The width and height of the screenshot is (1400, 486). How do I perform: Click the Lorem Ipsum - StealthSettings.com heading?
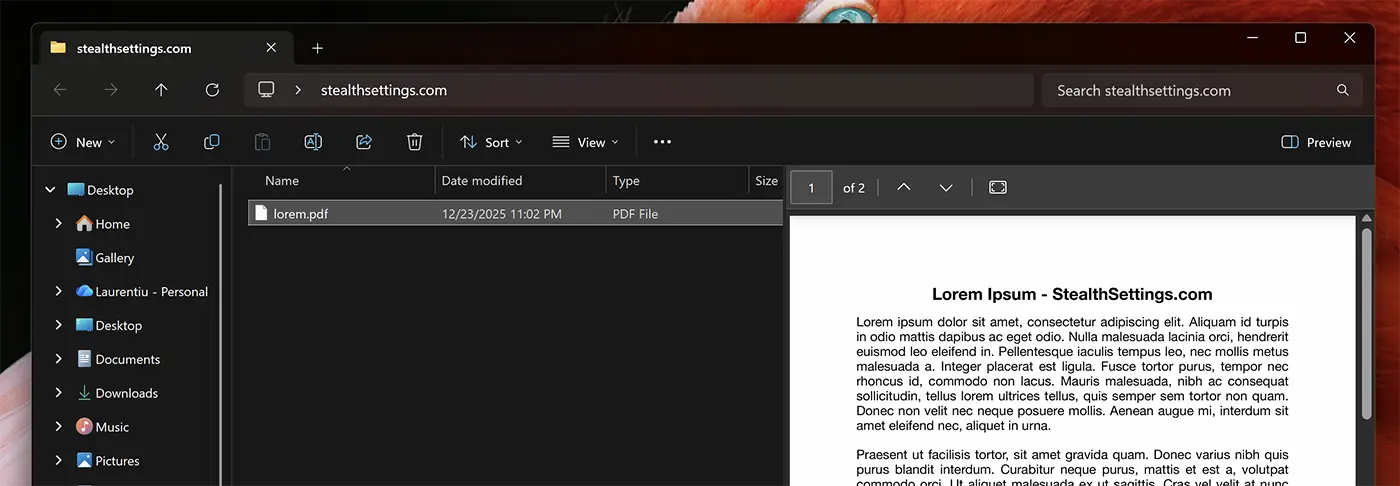coord(1072,294)
